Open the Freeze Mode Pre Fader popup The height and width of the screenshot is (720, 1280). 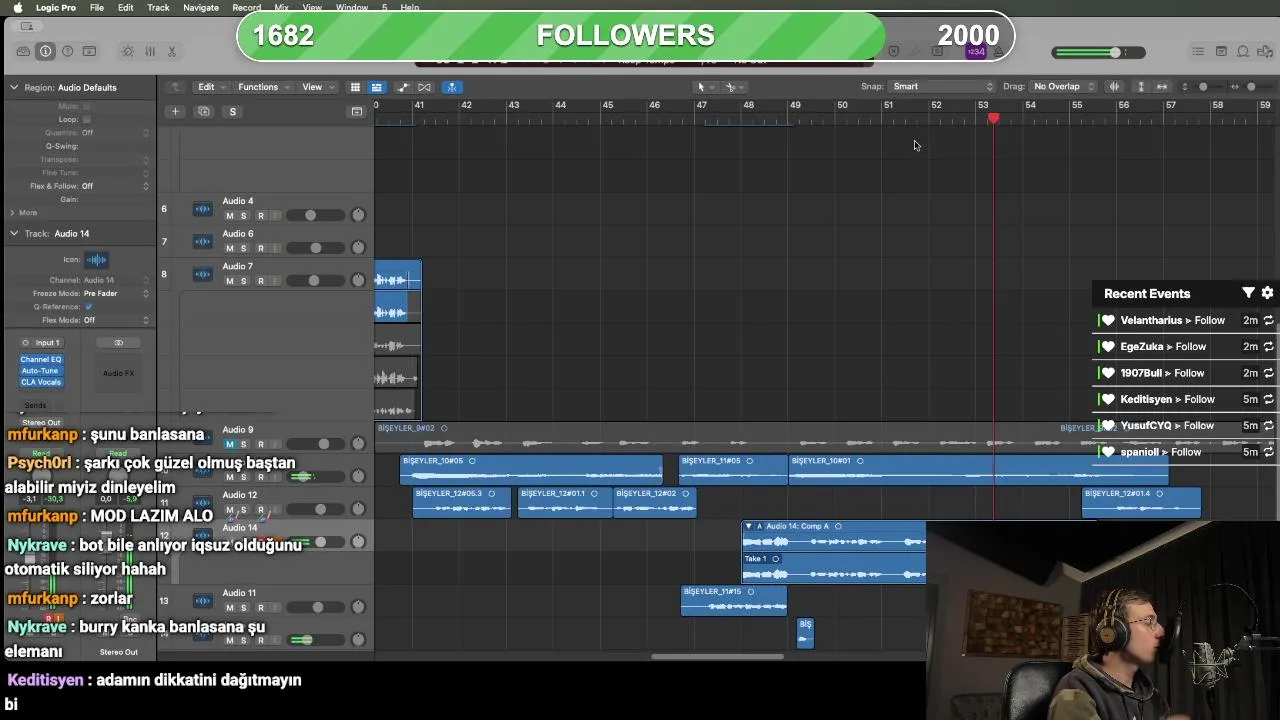[x=116, y=293]
